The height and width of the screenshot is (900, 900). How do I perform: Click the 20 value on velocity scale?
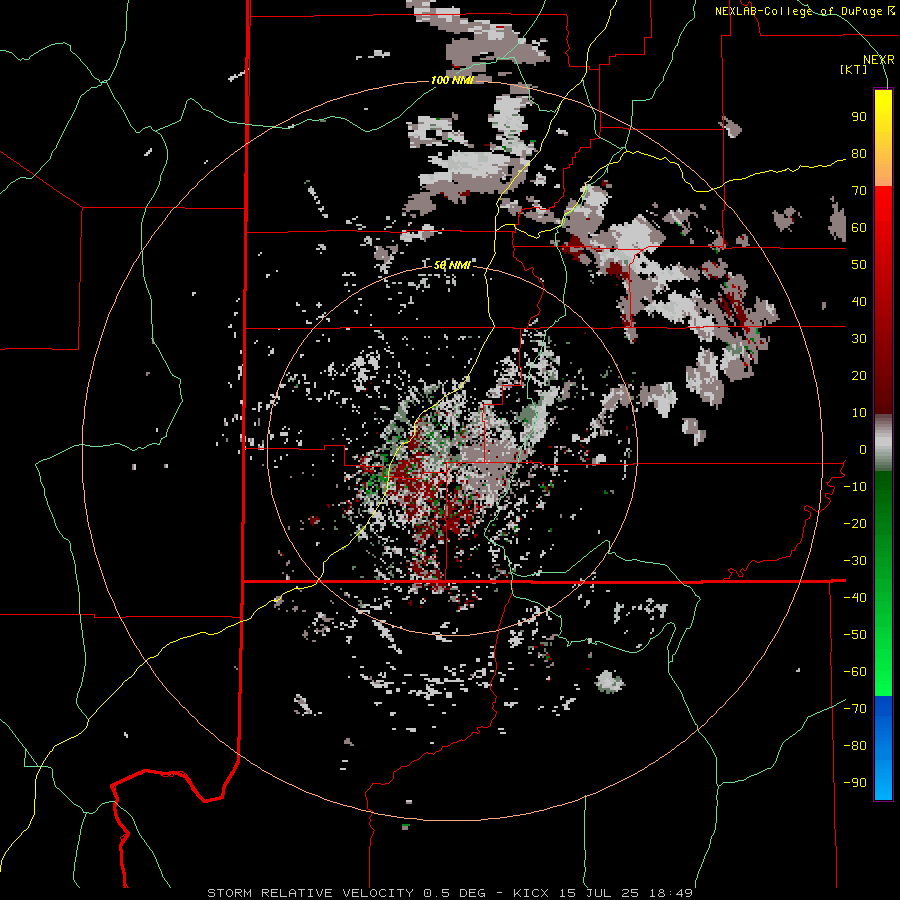click(859, 376)
